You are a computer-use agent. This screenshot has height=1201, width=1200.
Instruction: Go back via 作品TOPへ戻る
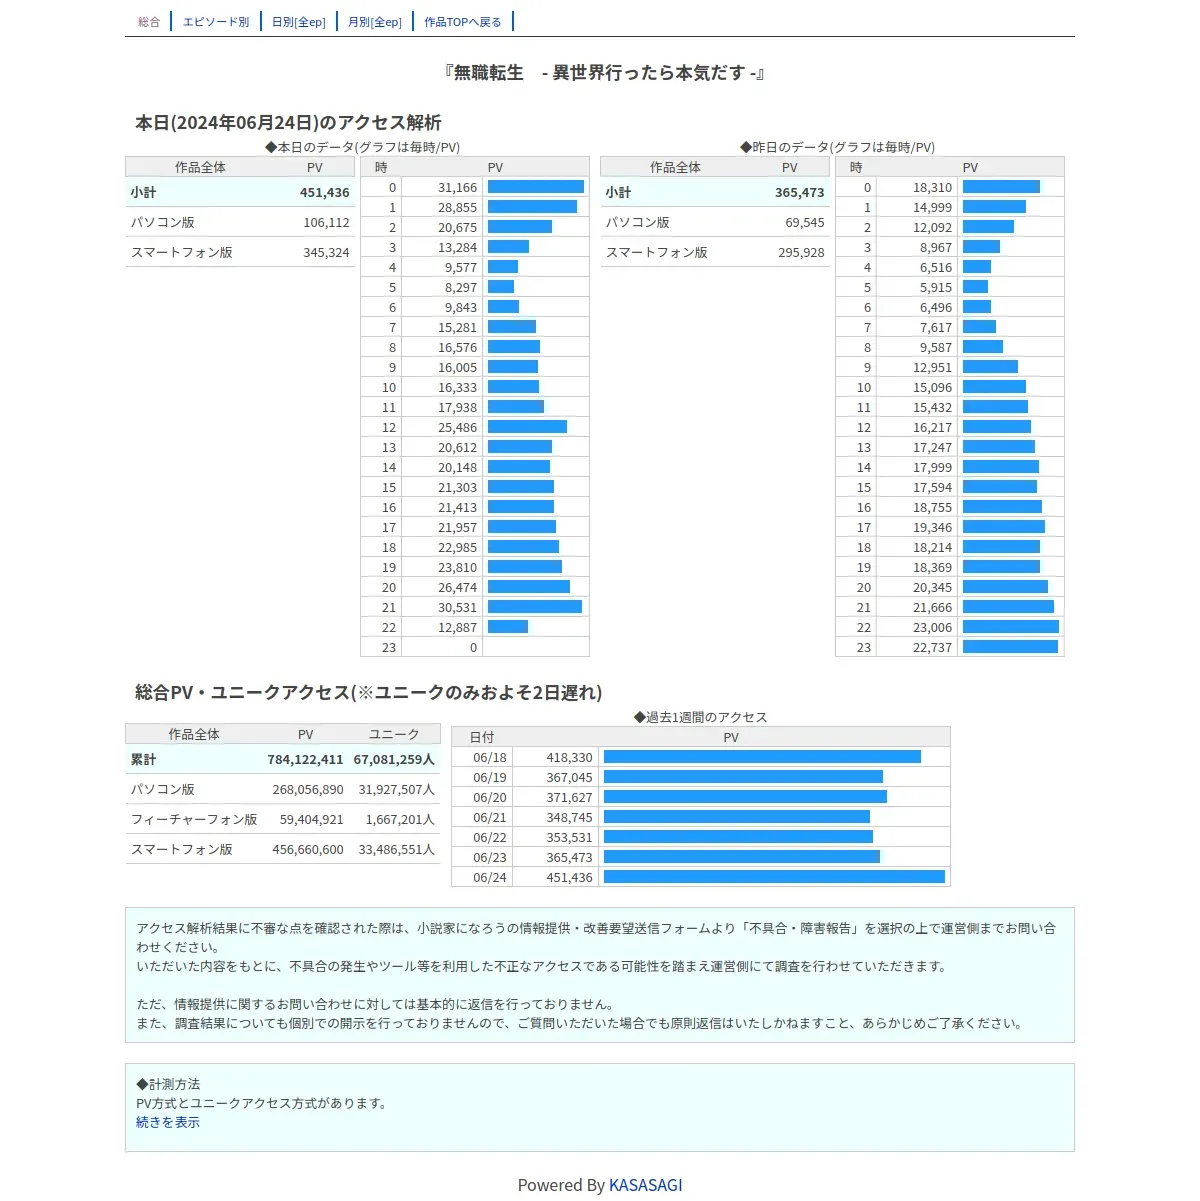(x=463, y=22)
